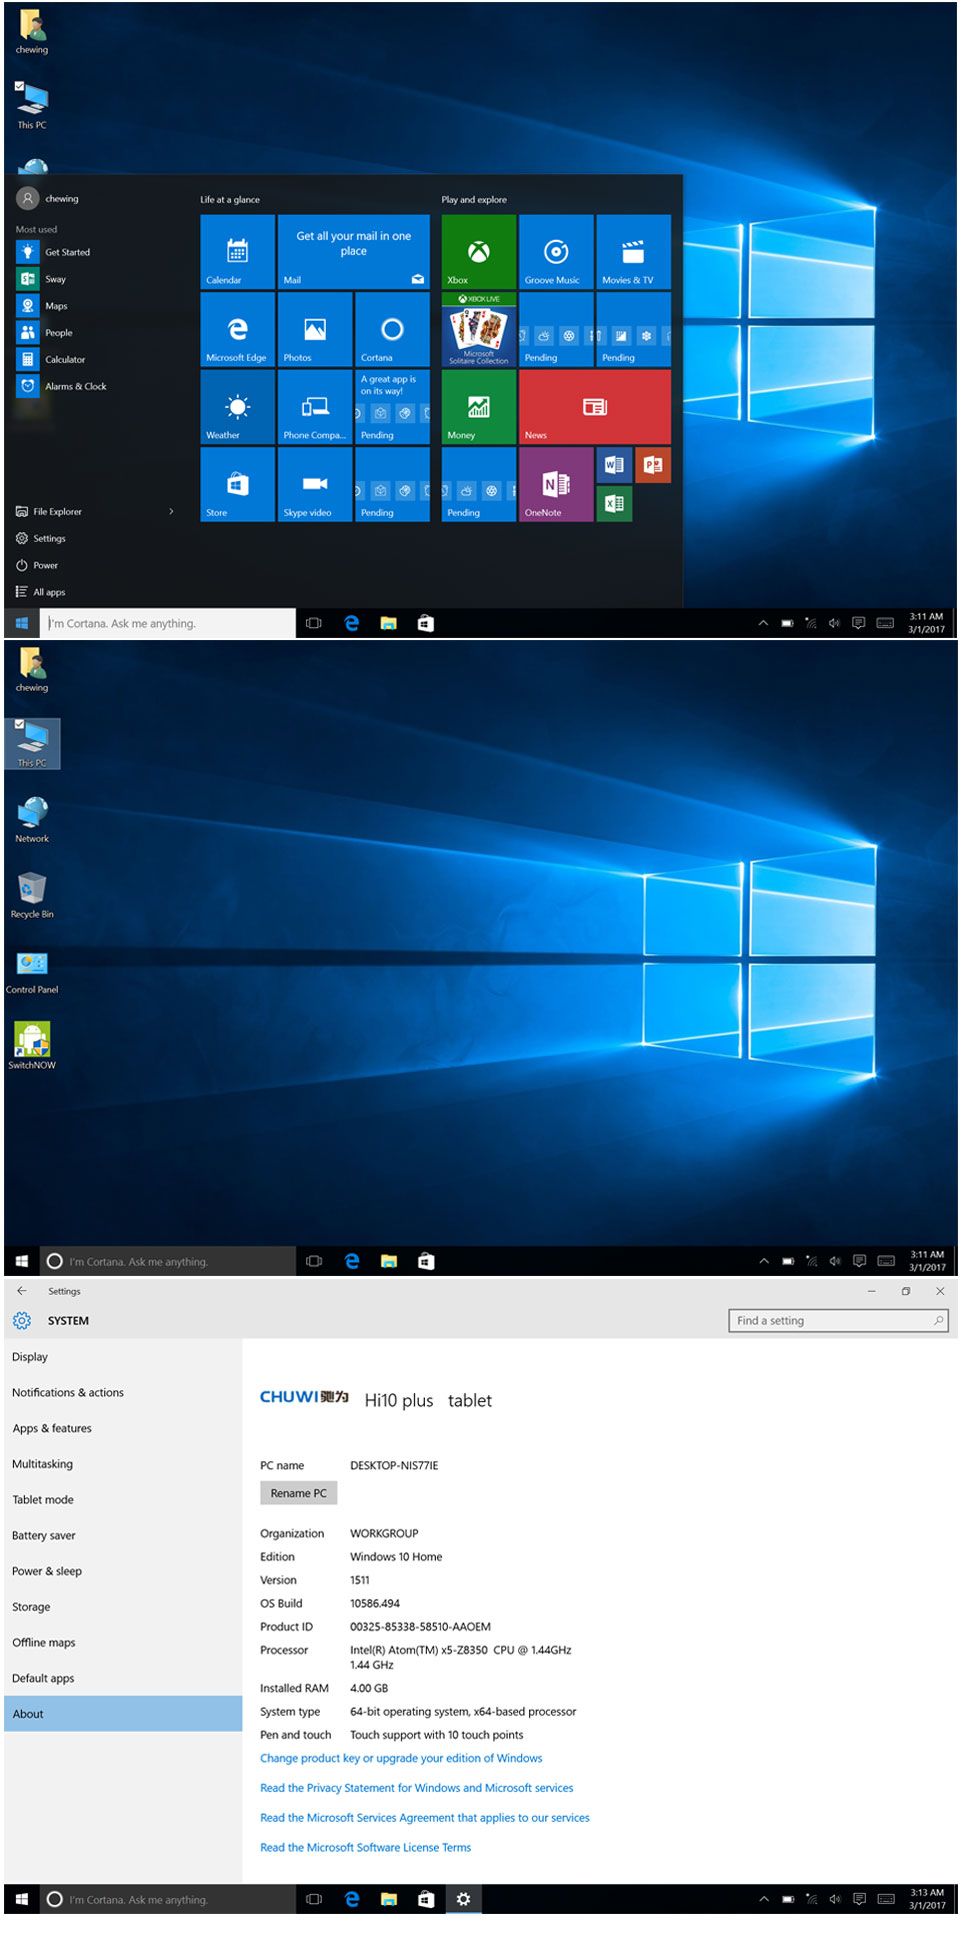
Task: Switch to Tablet mode settings page
Action: (x=43, y=1499)
